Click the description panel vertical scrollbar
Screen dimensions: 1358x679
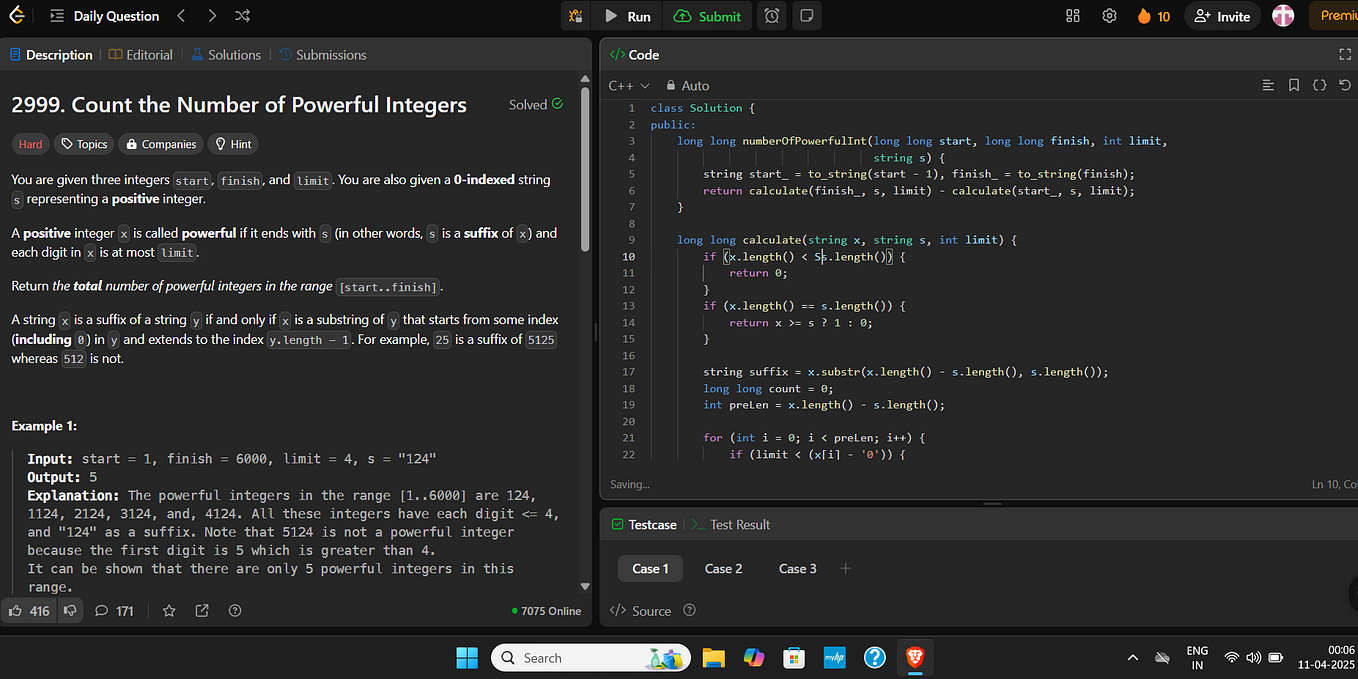pos(585,160)
